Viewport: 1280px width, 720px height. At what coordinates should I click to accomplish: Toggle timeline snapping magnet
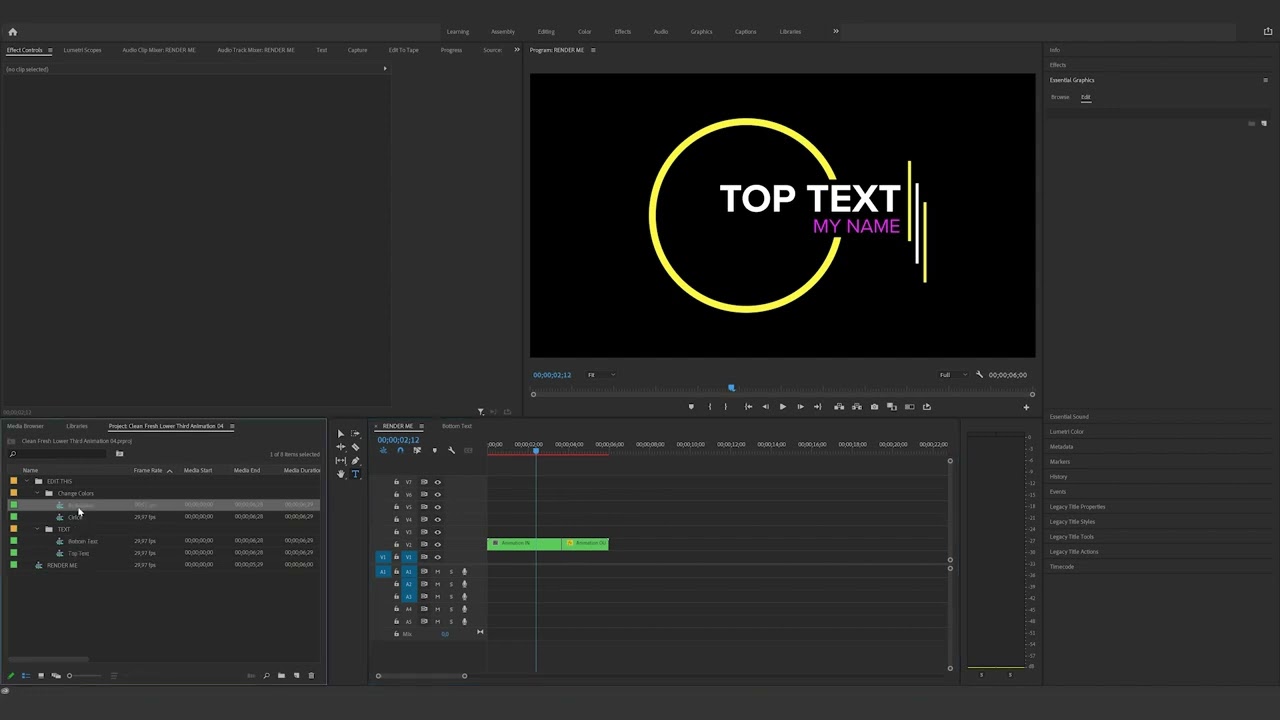(400, 450)
